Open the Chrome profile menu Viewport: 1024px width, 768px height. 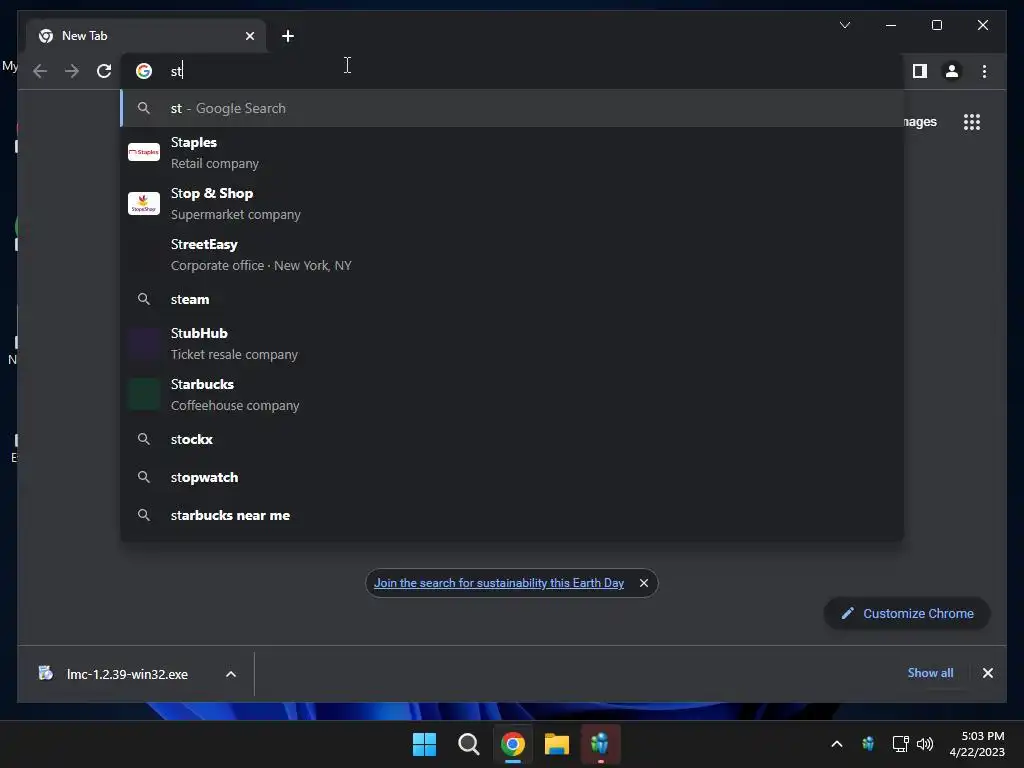click(952, 71)
